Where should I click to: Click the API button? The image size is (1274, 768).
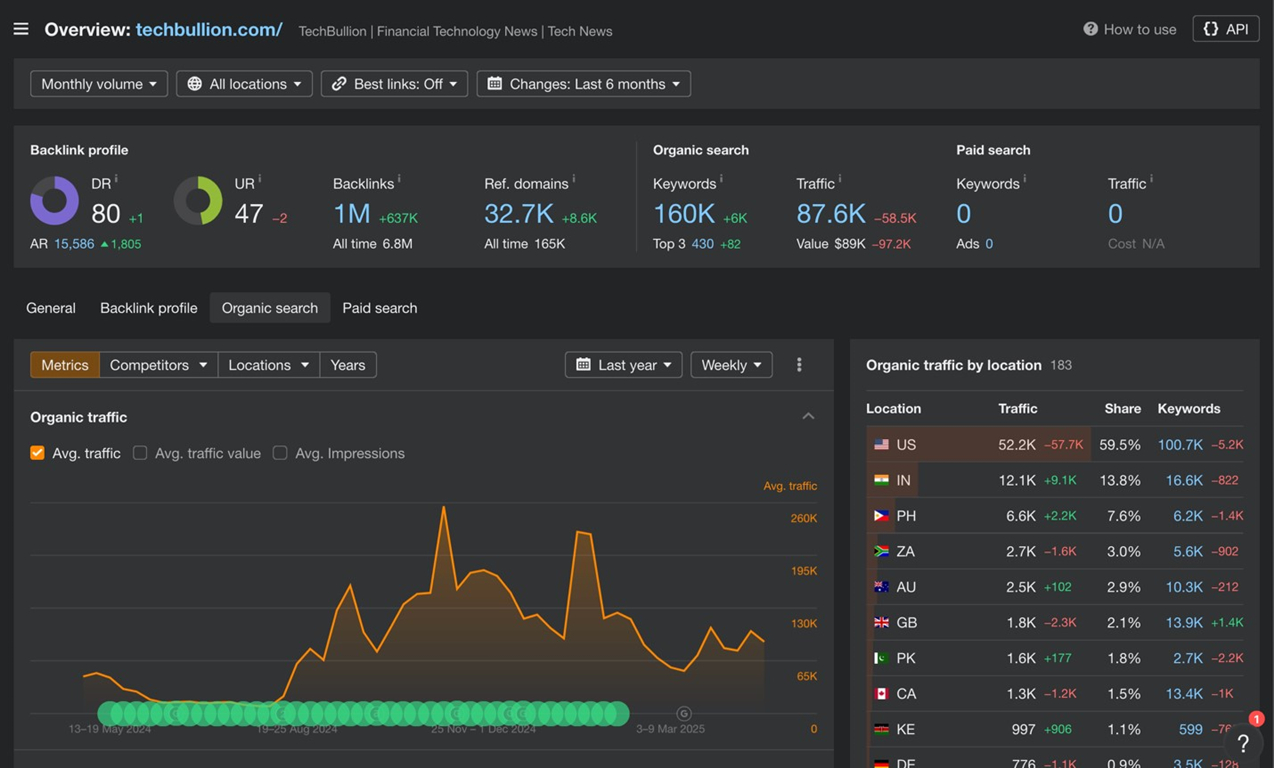point(1226,29)
